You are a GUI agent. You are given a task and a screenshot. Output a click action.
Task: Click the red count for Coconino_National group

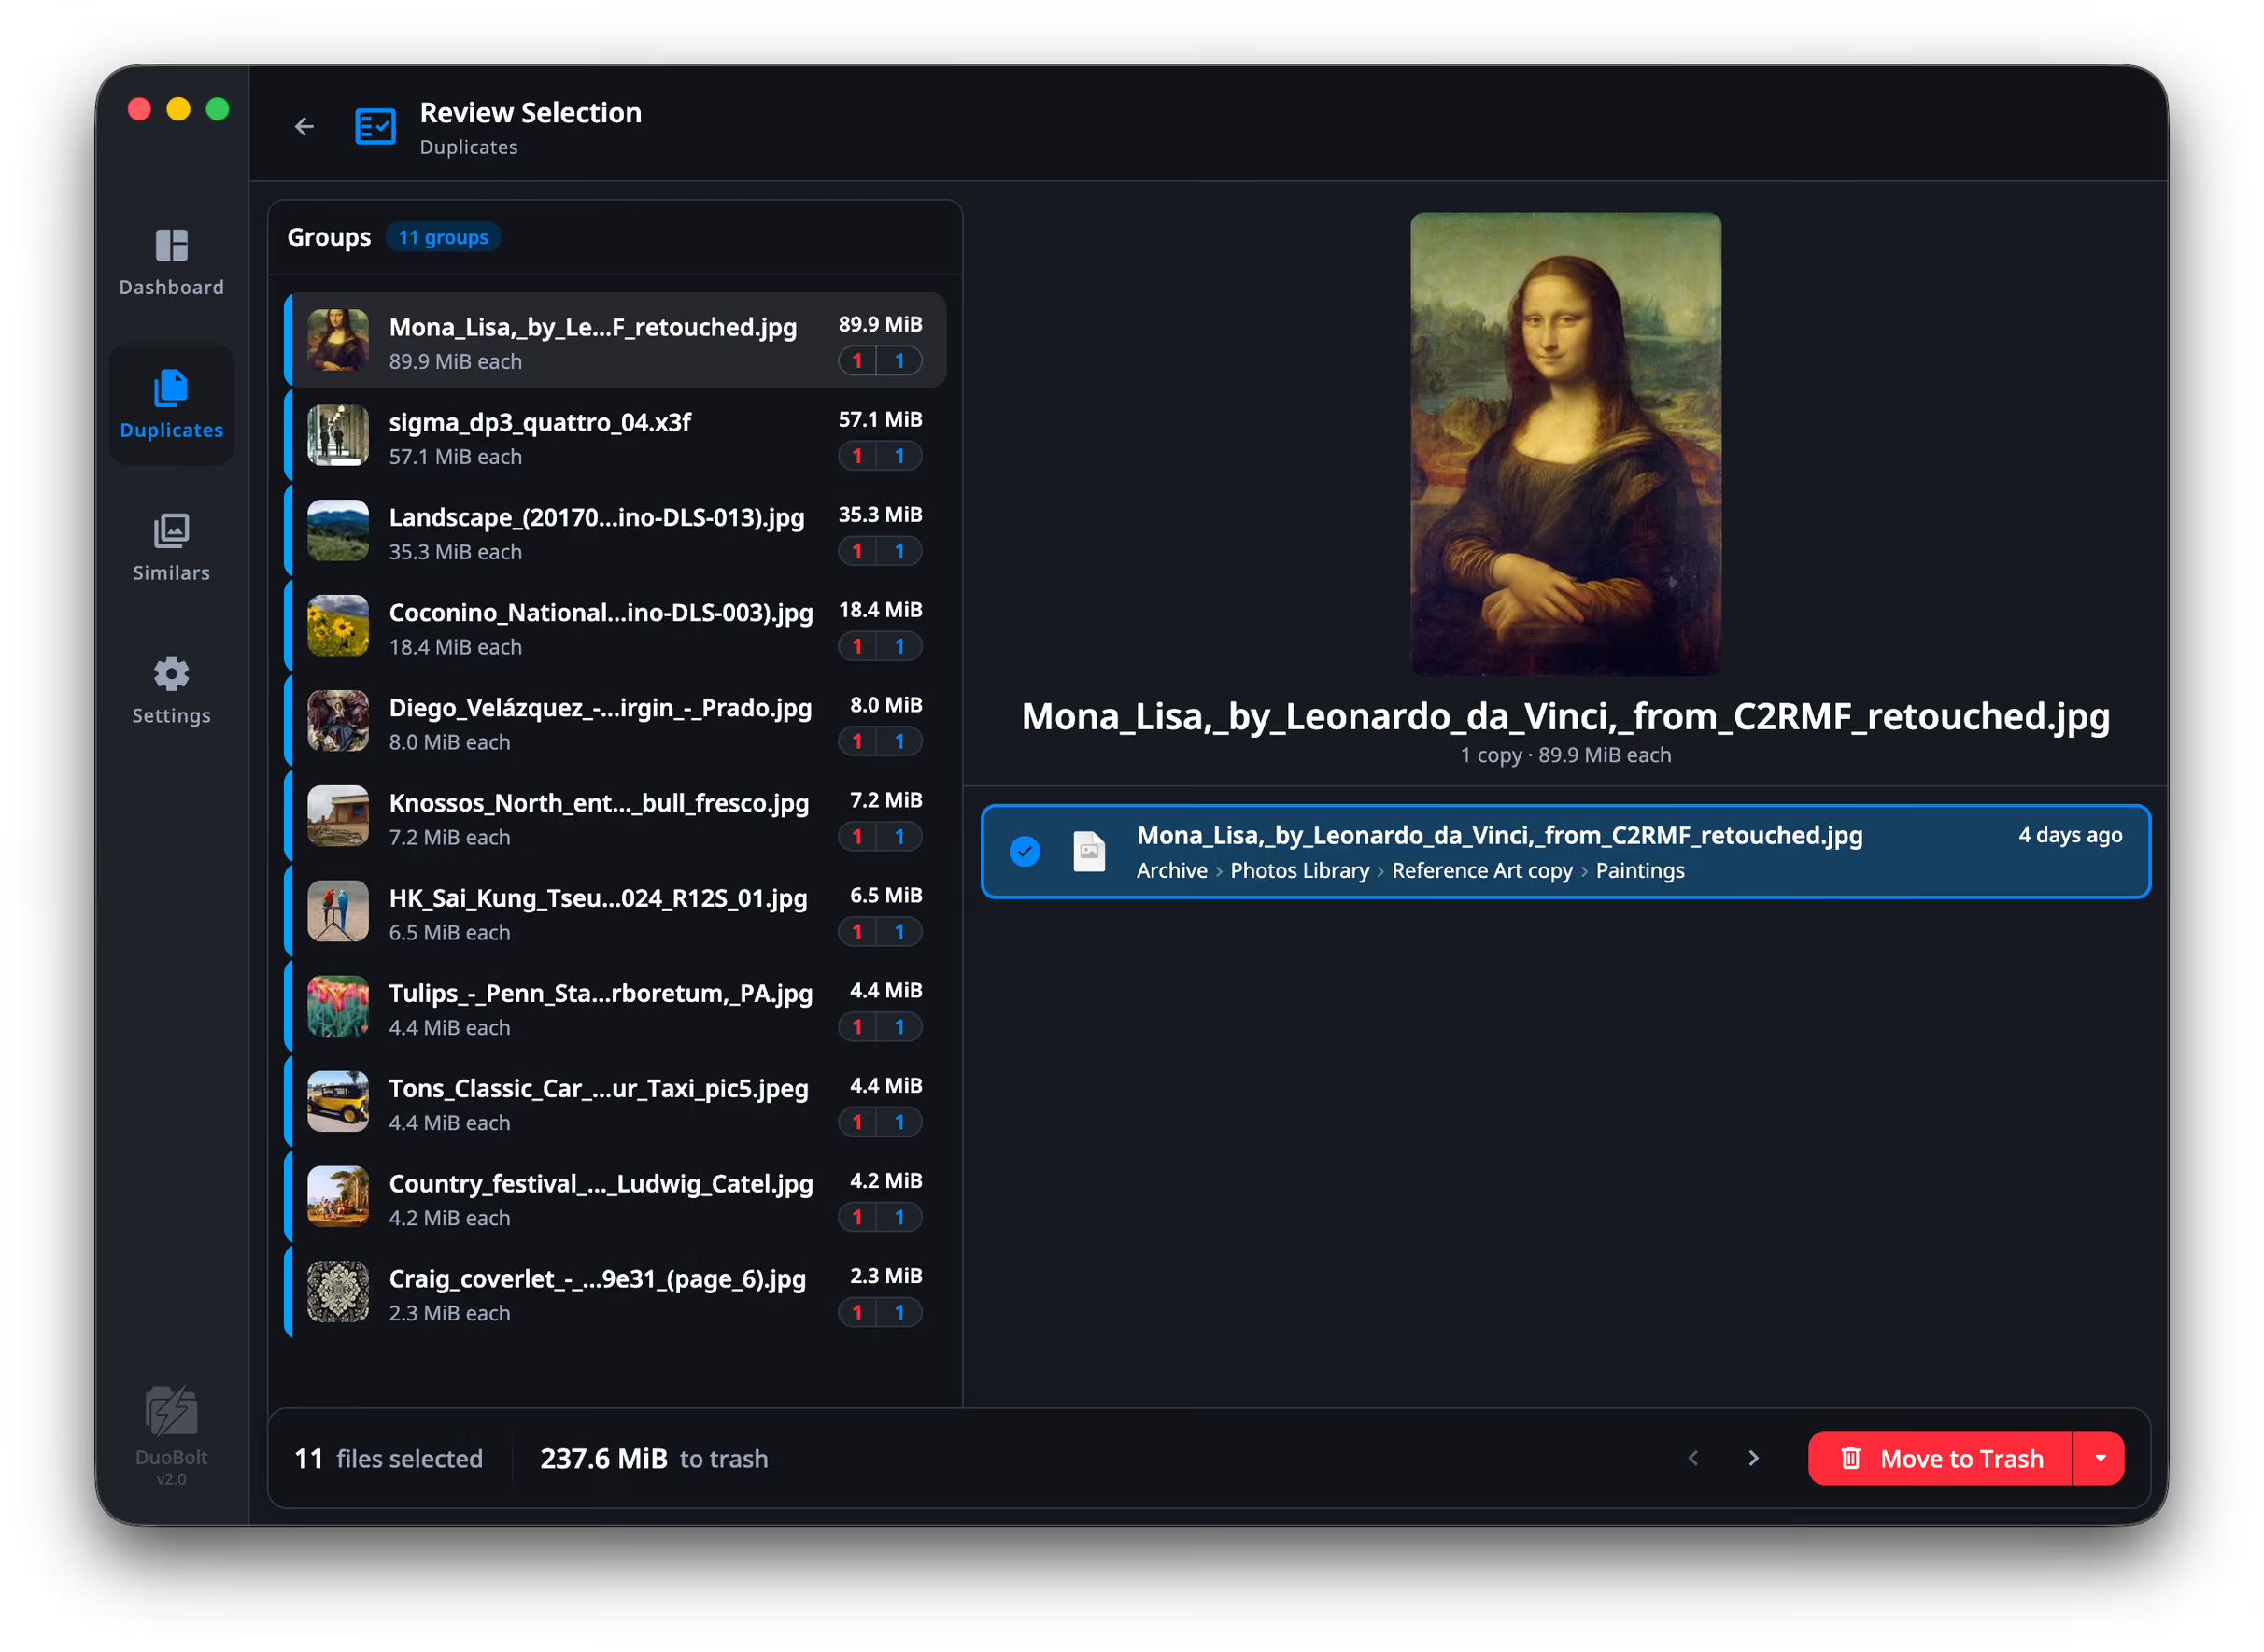[x=857, y=647]
